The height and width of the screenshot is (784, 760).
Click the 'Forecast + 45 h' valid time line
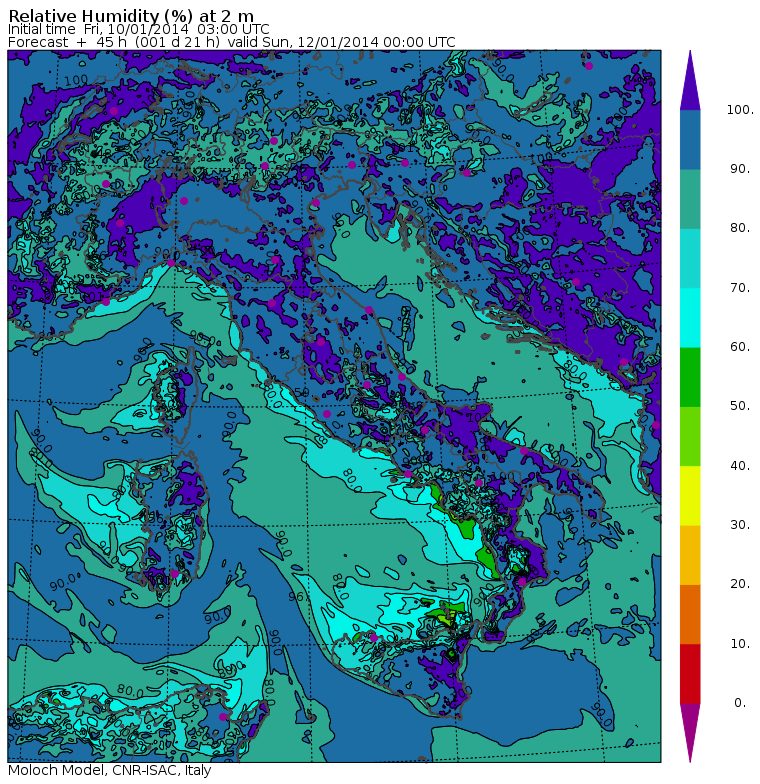coord(232,42)
